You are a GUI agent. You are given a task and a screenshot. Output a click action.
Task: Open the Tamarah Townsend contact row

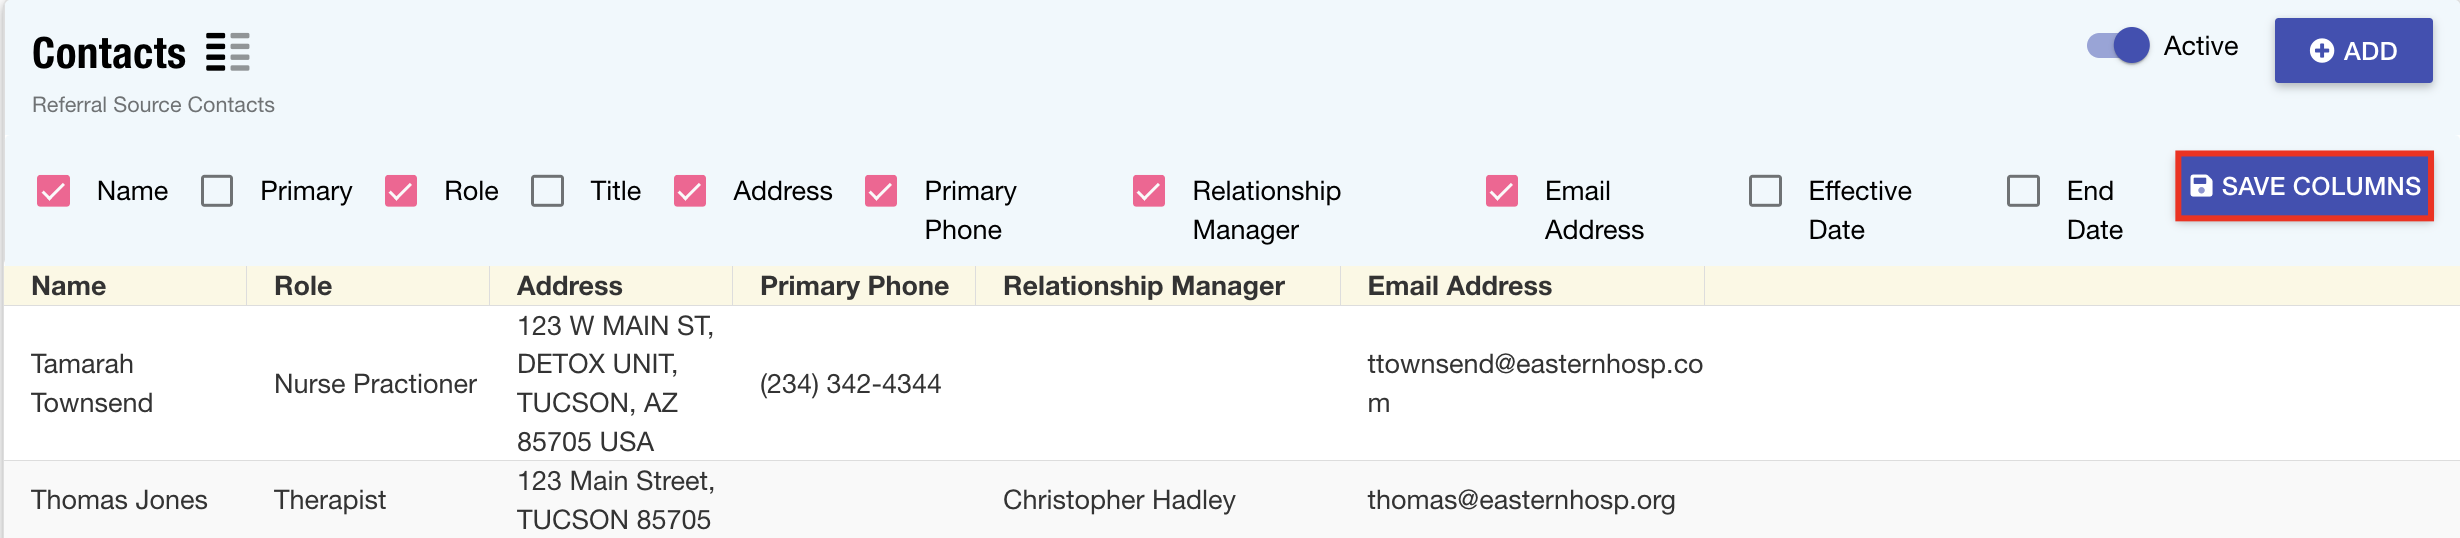pos(92,383)
